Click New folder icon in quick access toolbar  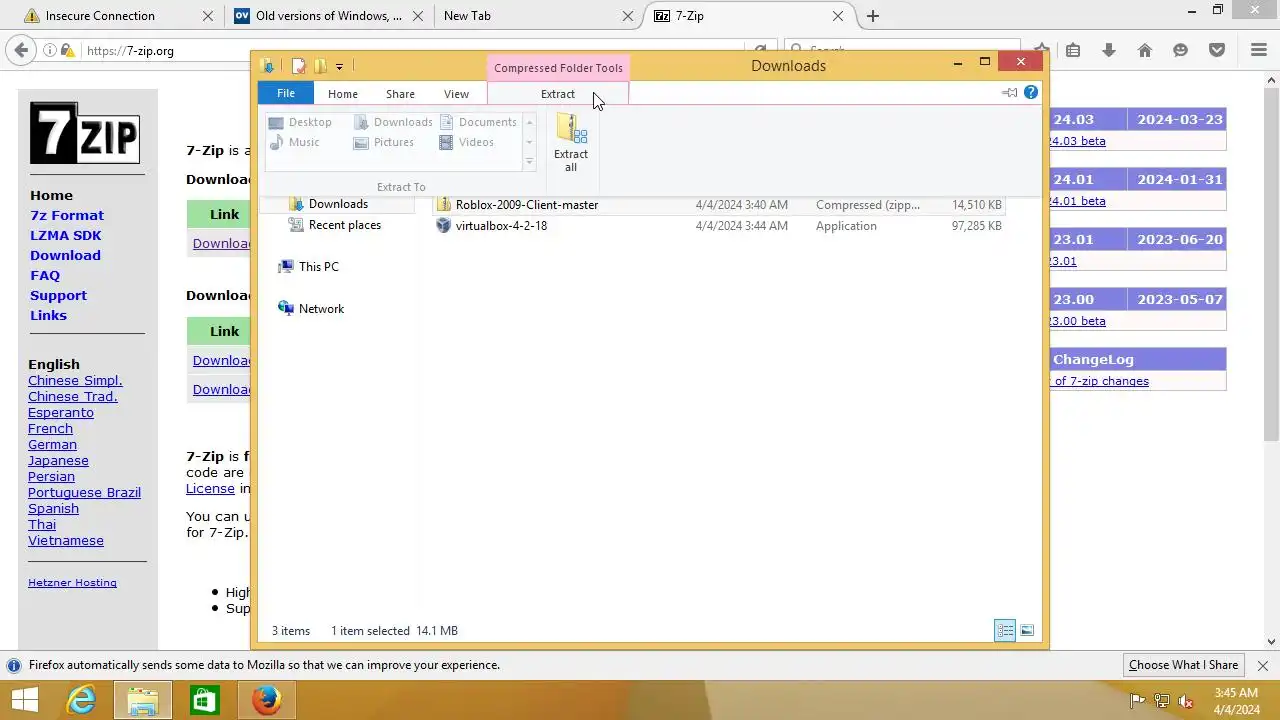click(320, 66)
